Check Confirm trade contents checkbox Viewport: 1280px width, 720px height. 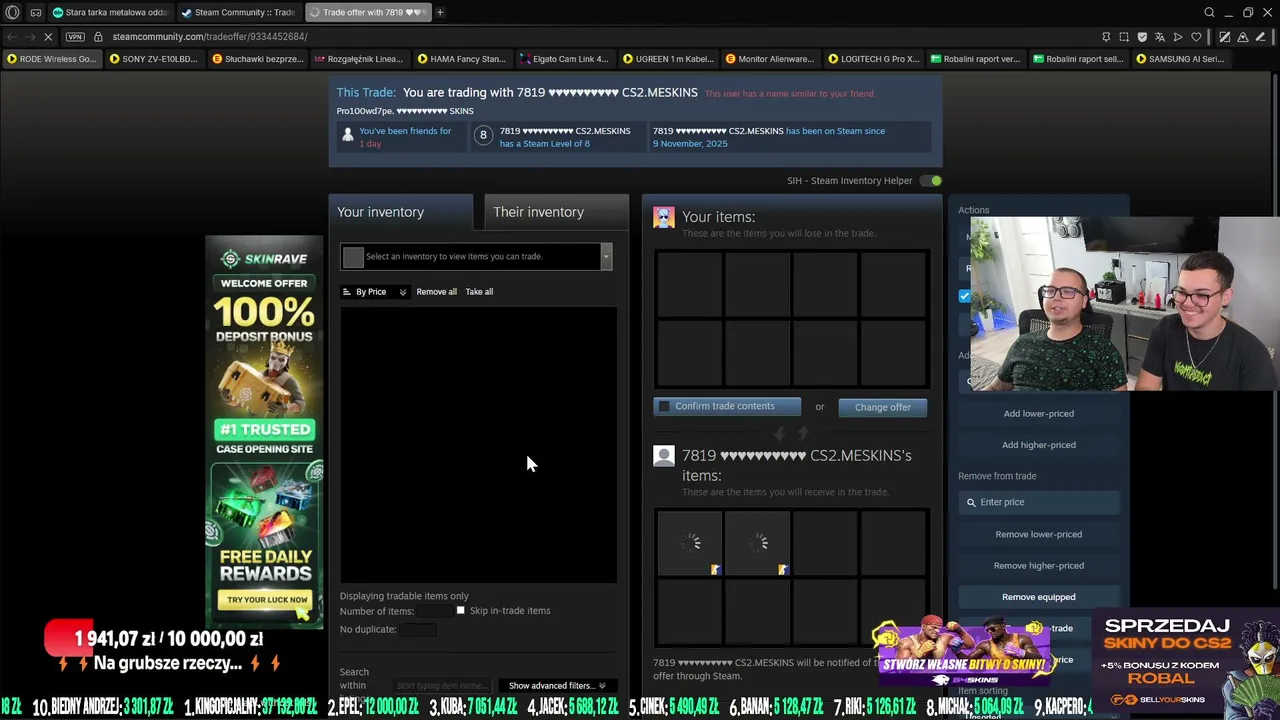point(664,406)
